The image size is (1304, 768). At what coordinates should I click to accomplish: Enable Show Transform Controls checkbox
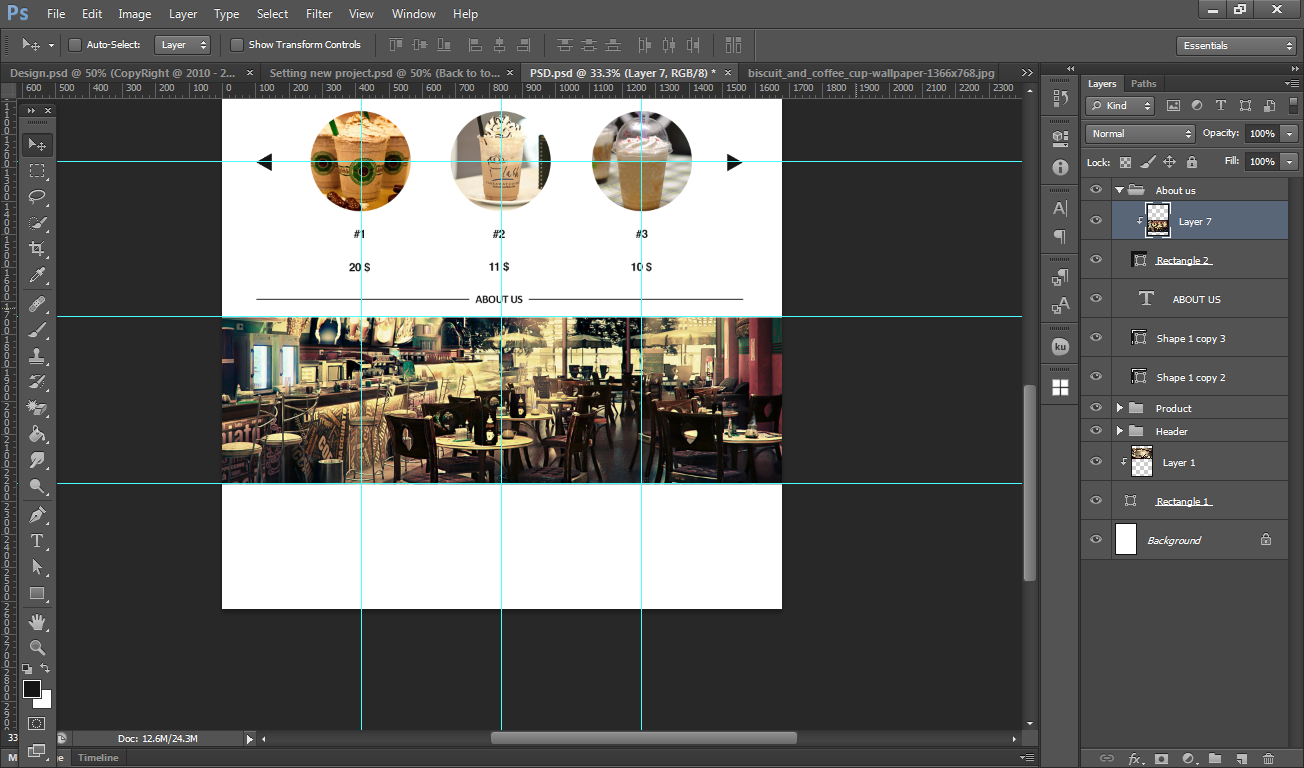pos(237,45)
